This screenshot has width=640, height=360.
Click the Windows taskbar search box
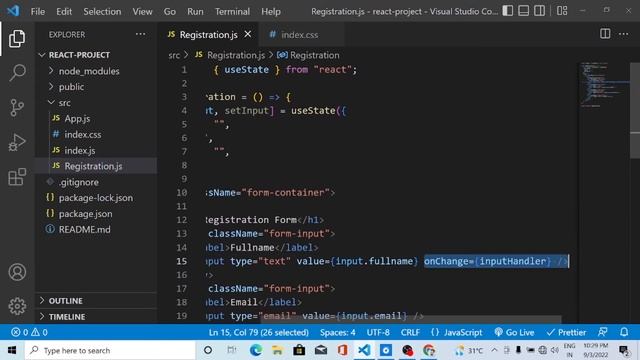click(x=110, y=350)
